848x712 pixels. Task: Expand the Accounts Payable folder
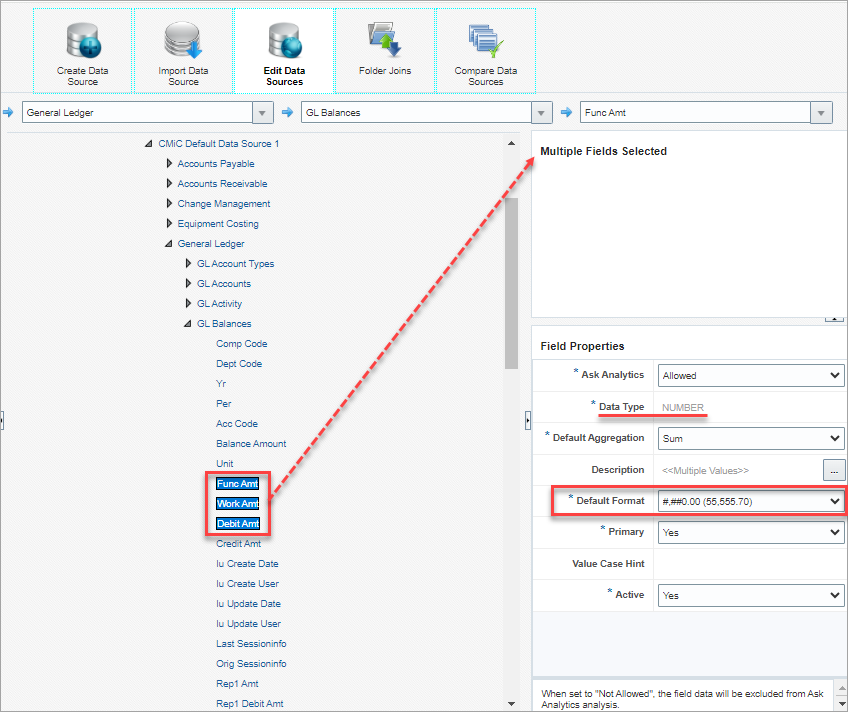click(169, 163)
